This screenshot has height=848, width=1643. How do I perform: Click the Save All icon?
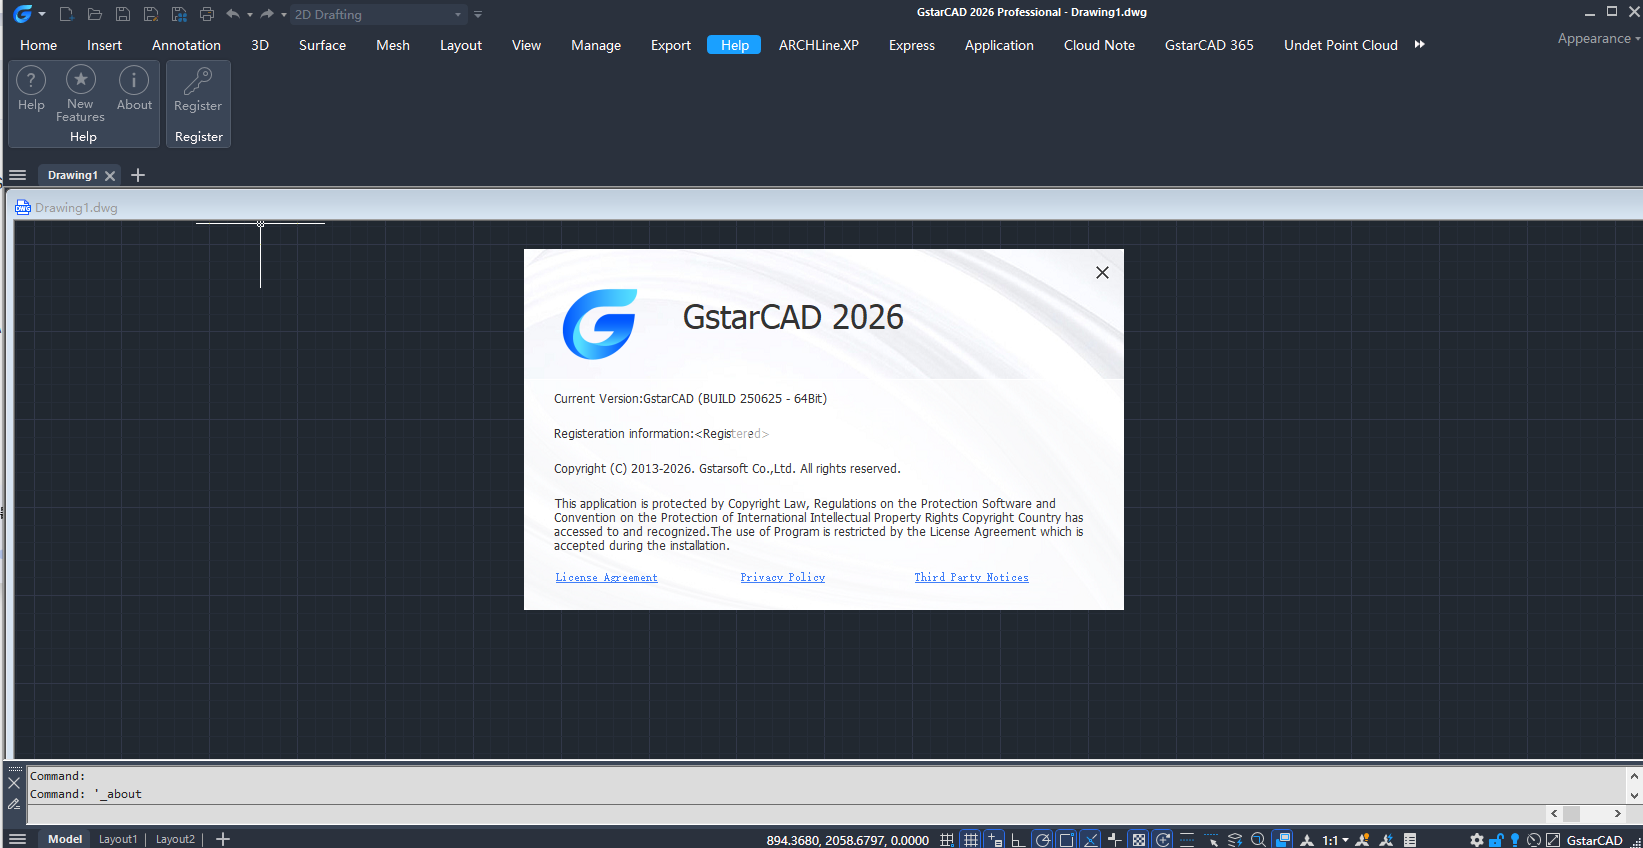click(x=179, y=14)
